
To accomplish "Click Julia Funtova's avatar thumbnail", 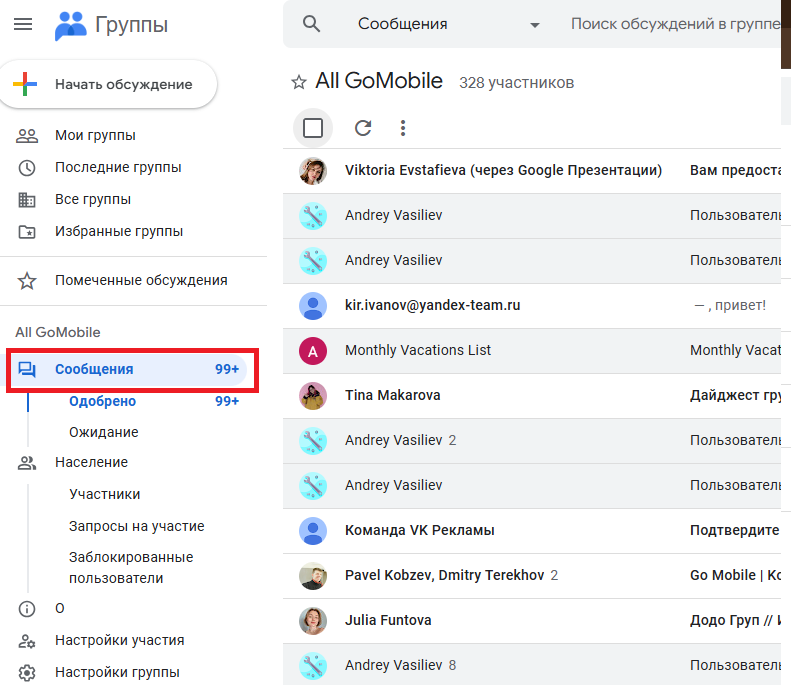I will [x=313, y=620].
